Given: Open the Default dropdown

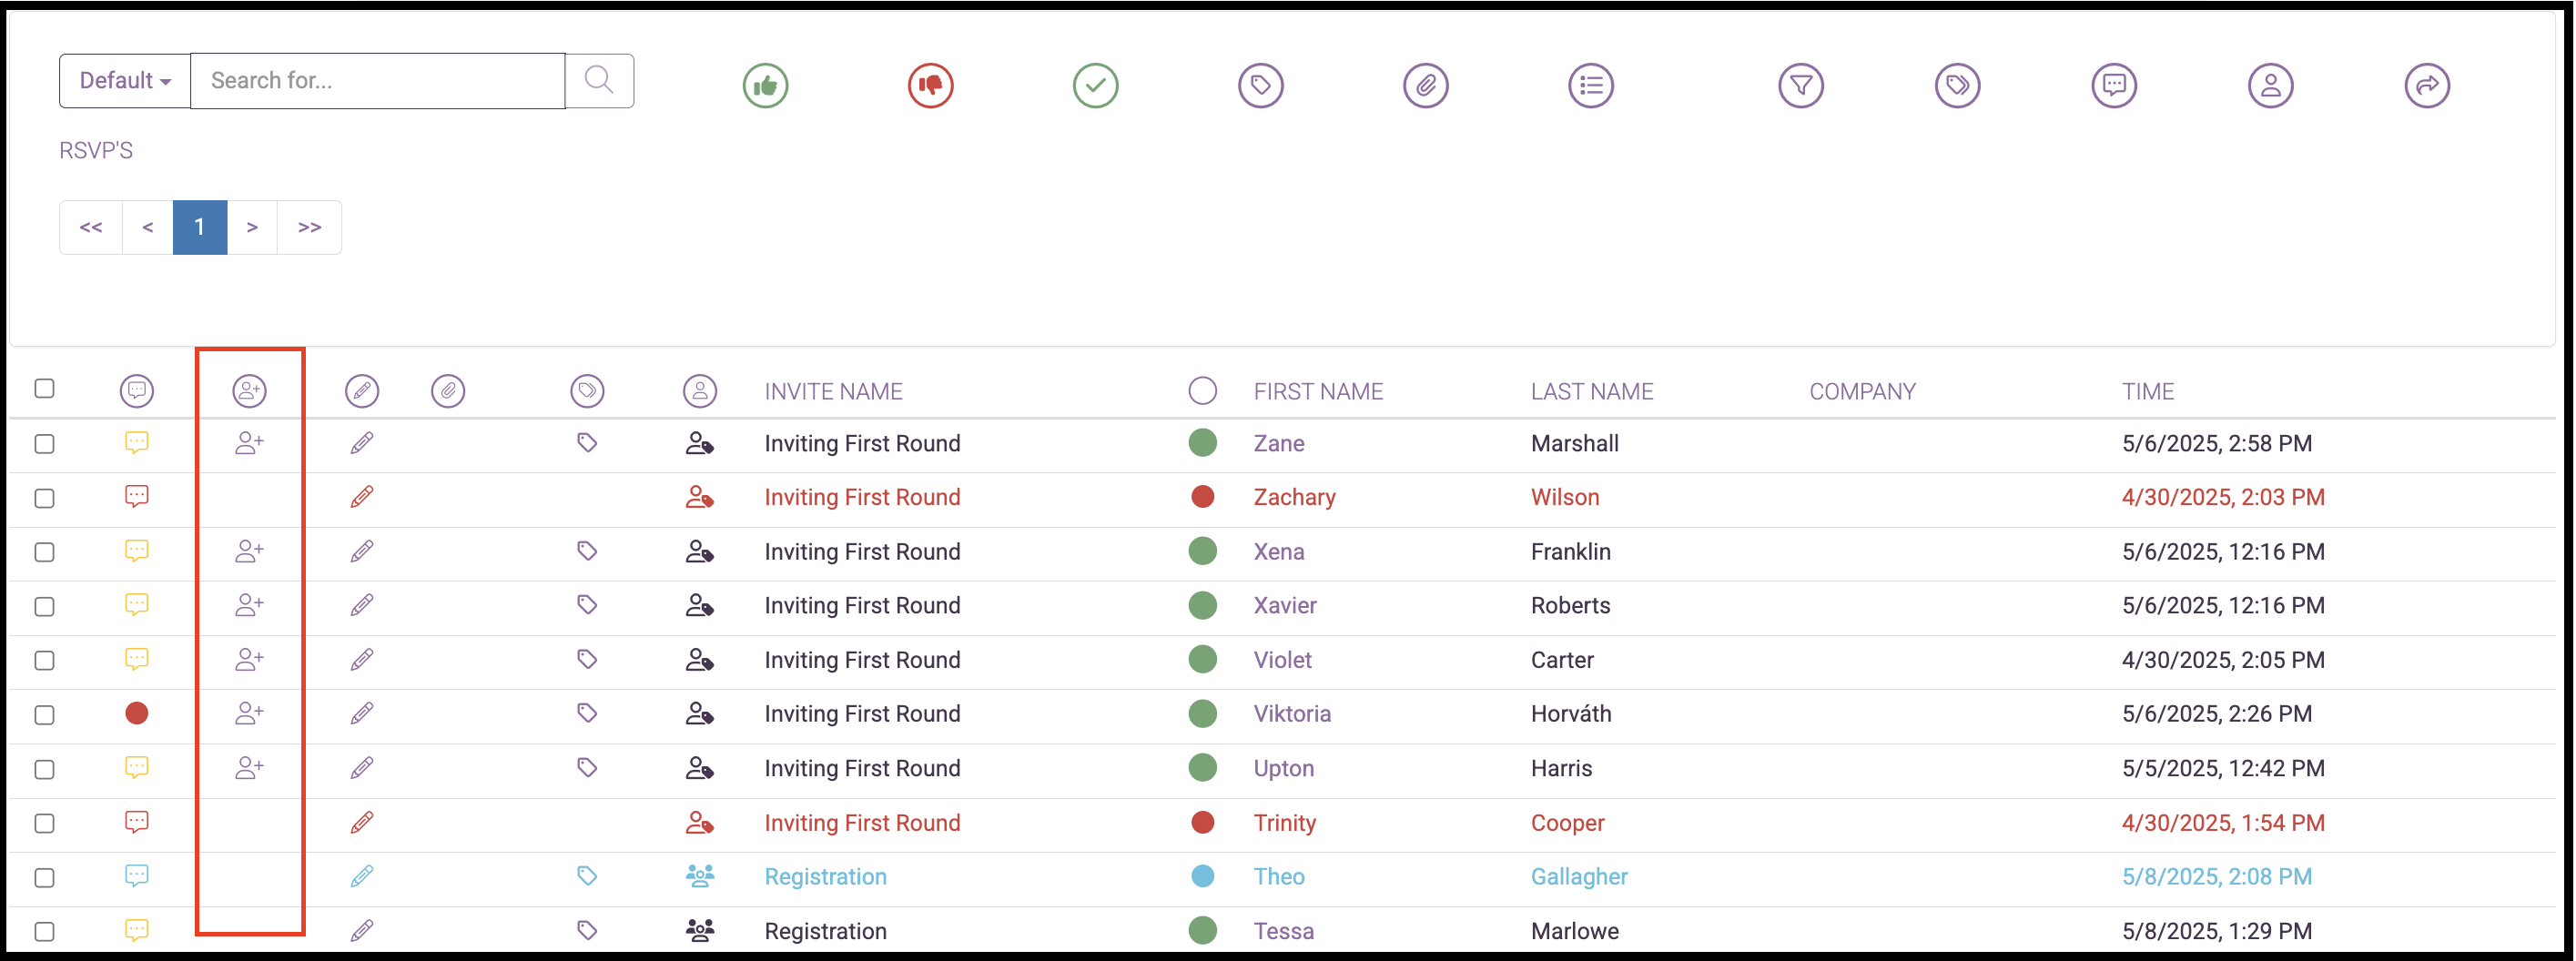Looking at the screenshot, I should tap(125, 80).
